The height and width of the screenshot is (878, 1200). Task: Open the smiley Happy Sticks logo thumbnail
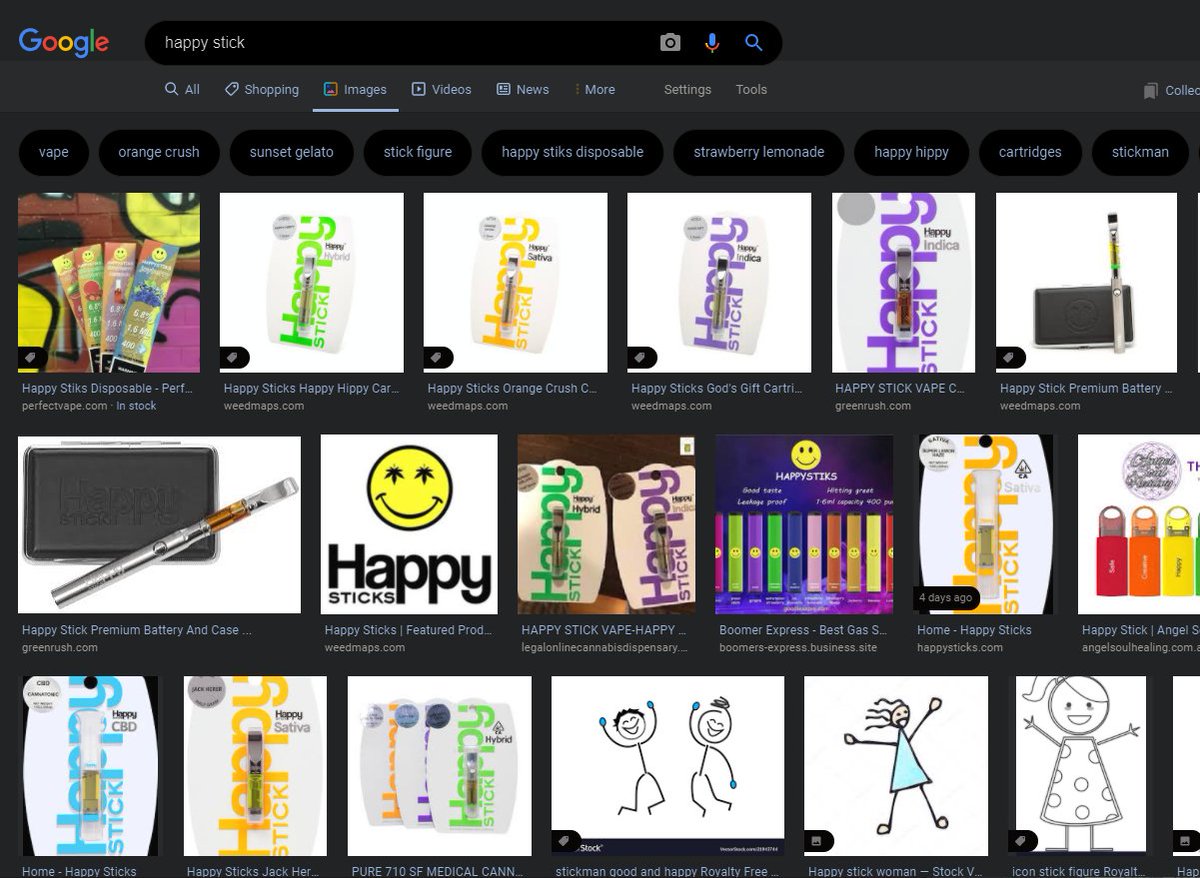tap(409, 524)
